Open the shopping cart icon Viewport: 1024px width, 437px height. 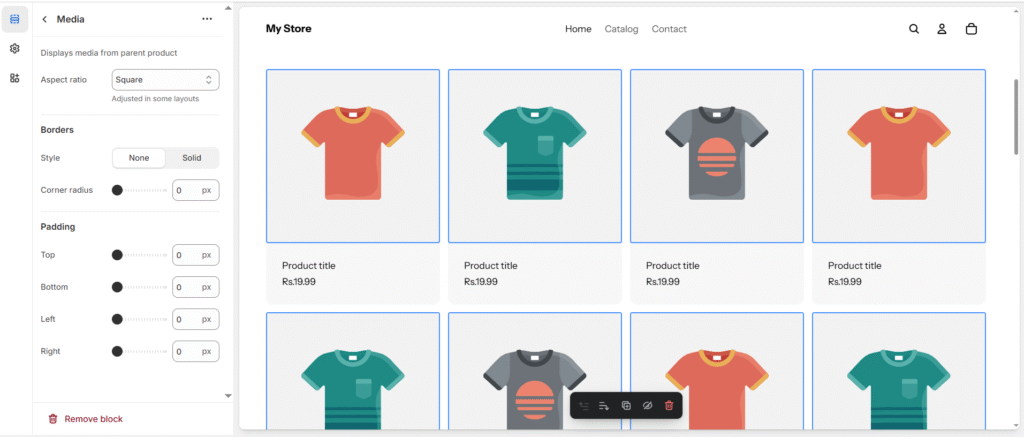[x=971, y=29]
